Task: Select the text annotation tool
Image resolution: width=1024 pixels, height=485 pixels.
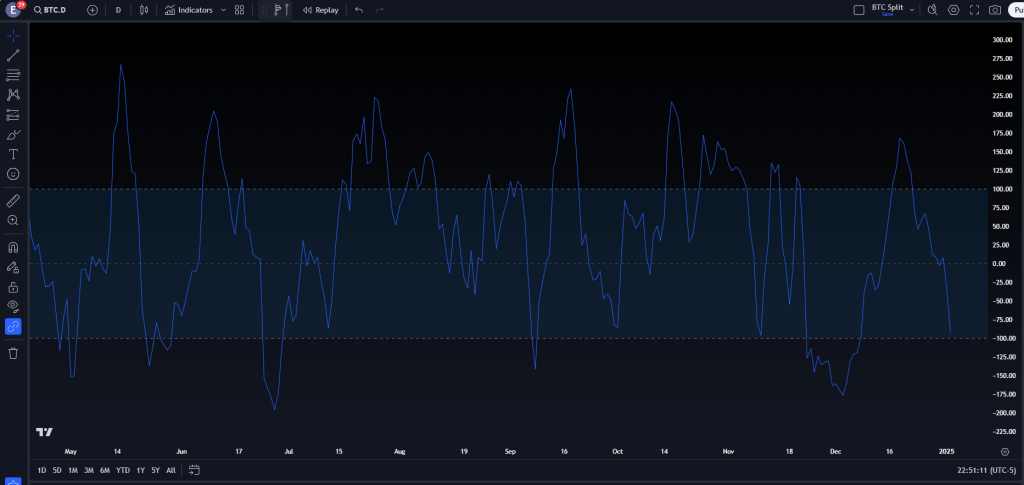Action: (13, 154)
